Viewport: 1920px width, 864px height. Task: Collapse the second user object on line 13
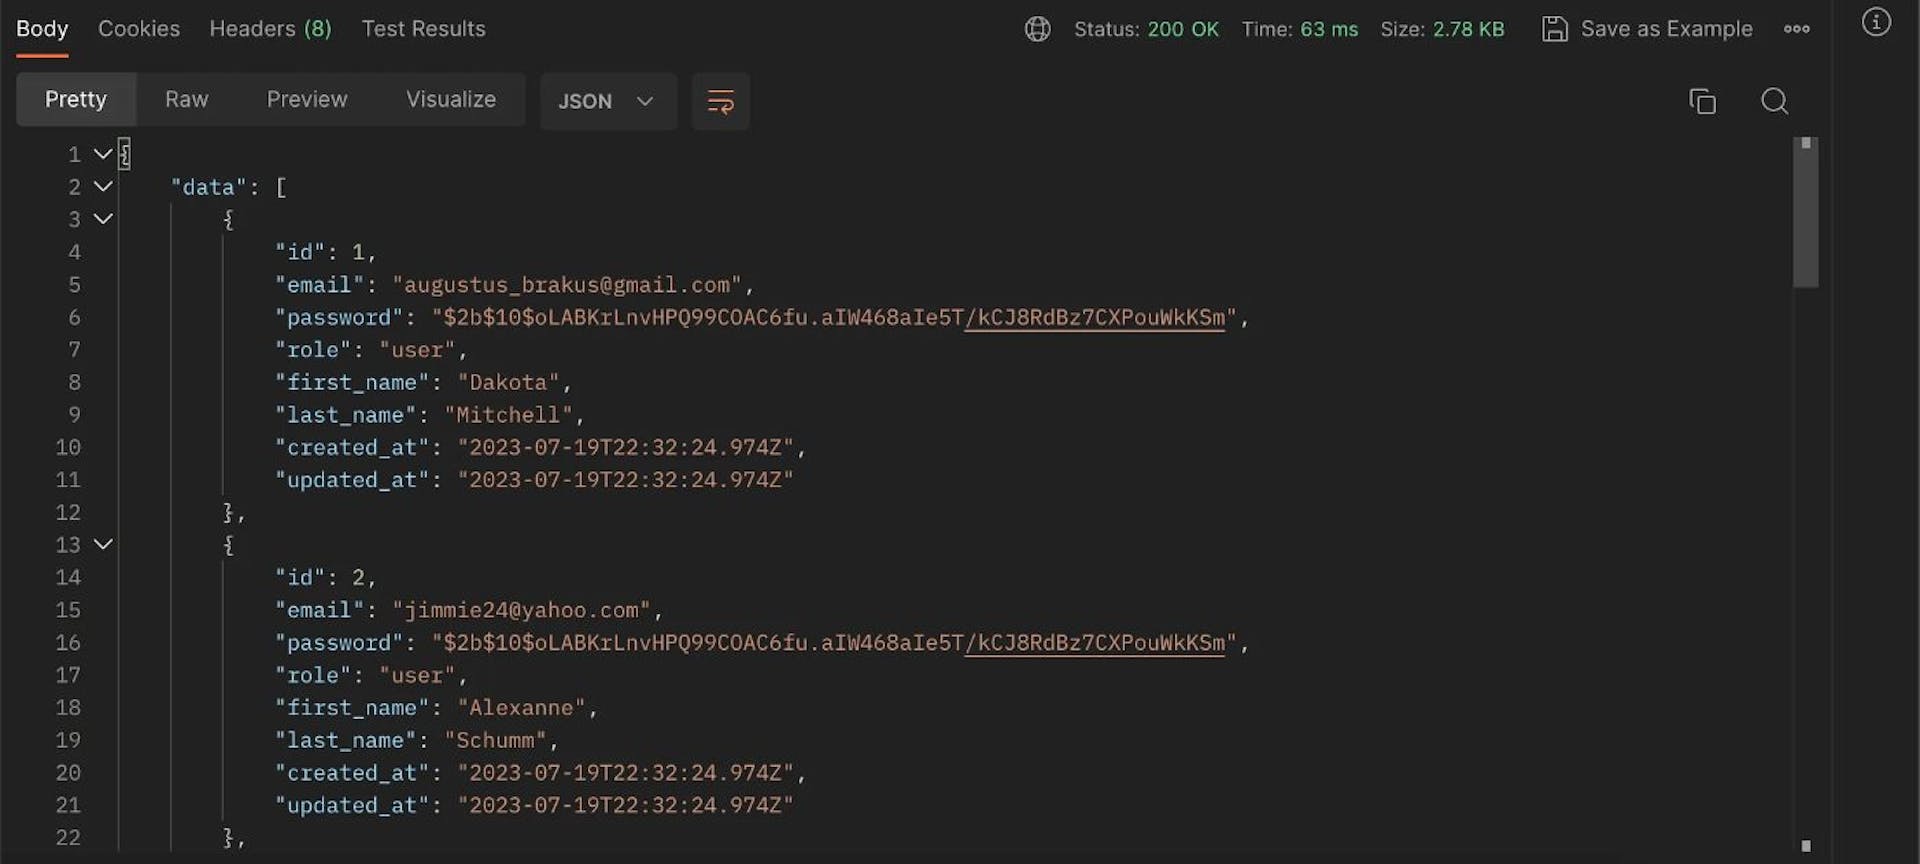pos(102,545)
